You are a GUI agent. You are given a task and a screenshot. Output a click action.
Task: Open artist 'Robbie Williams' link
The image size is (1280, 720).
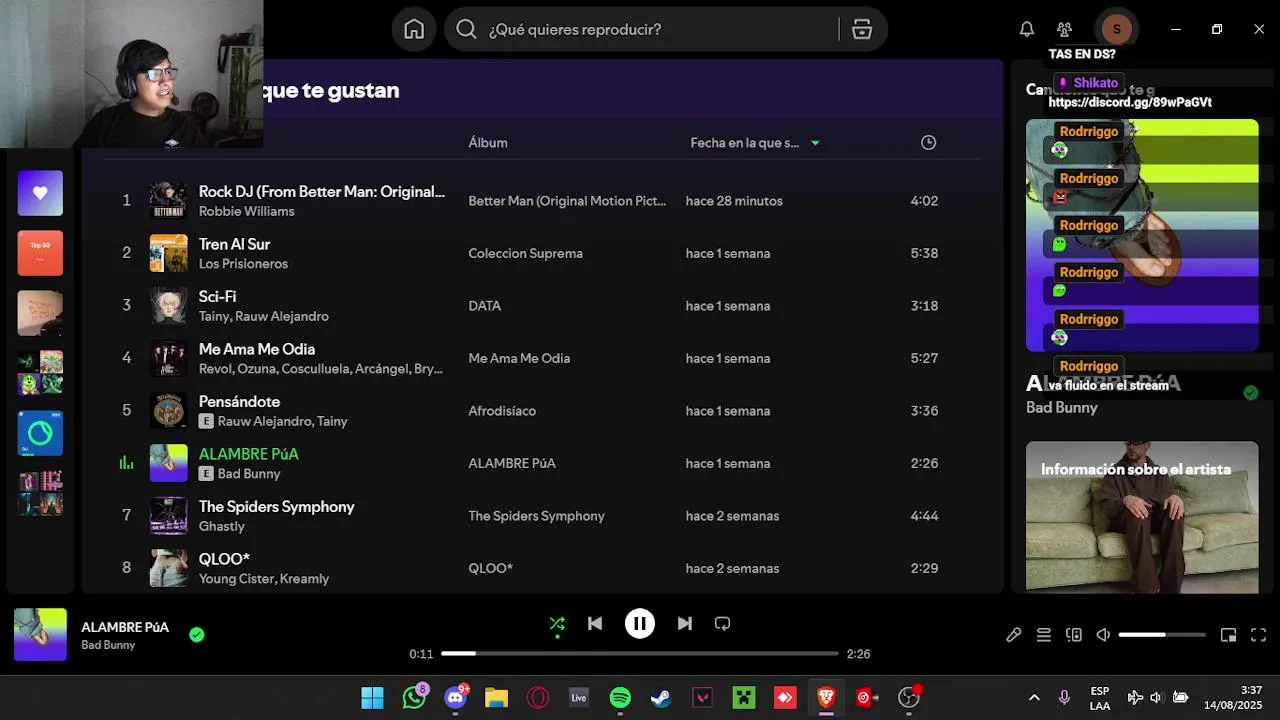pyautogui.click(x=247, y=211)
